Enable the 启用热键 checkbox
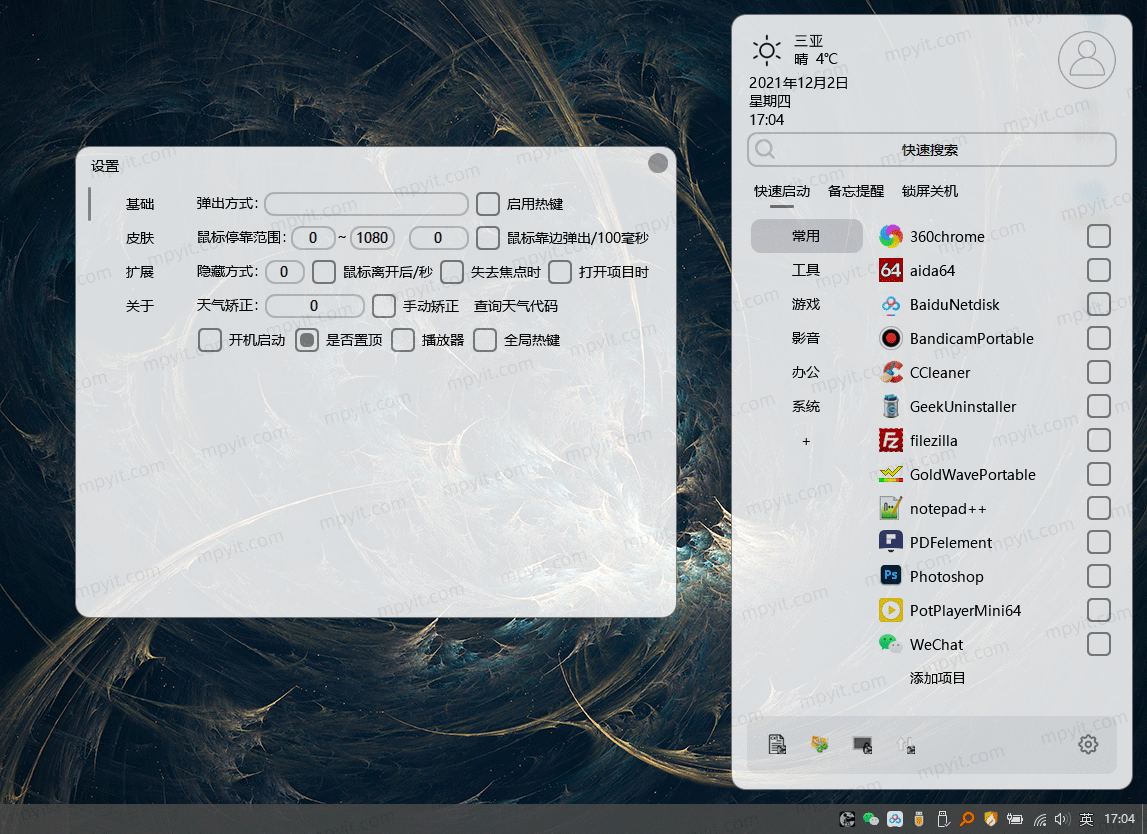This screenshot has height=834, width=1147. 488,204
